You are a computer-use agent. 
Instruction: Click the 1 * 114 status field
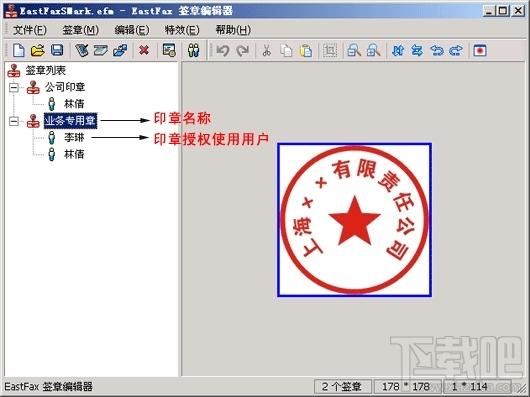click(477, 387)
